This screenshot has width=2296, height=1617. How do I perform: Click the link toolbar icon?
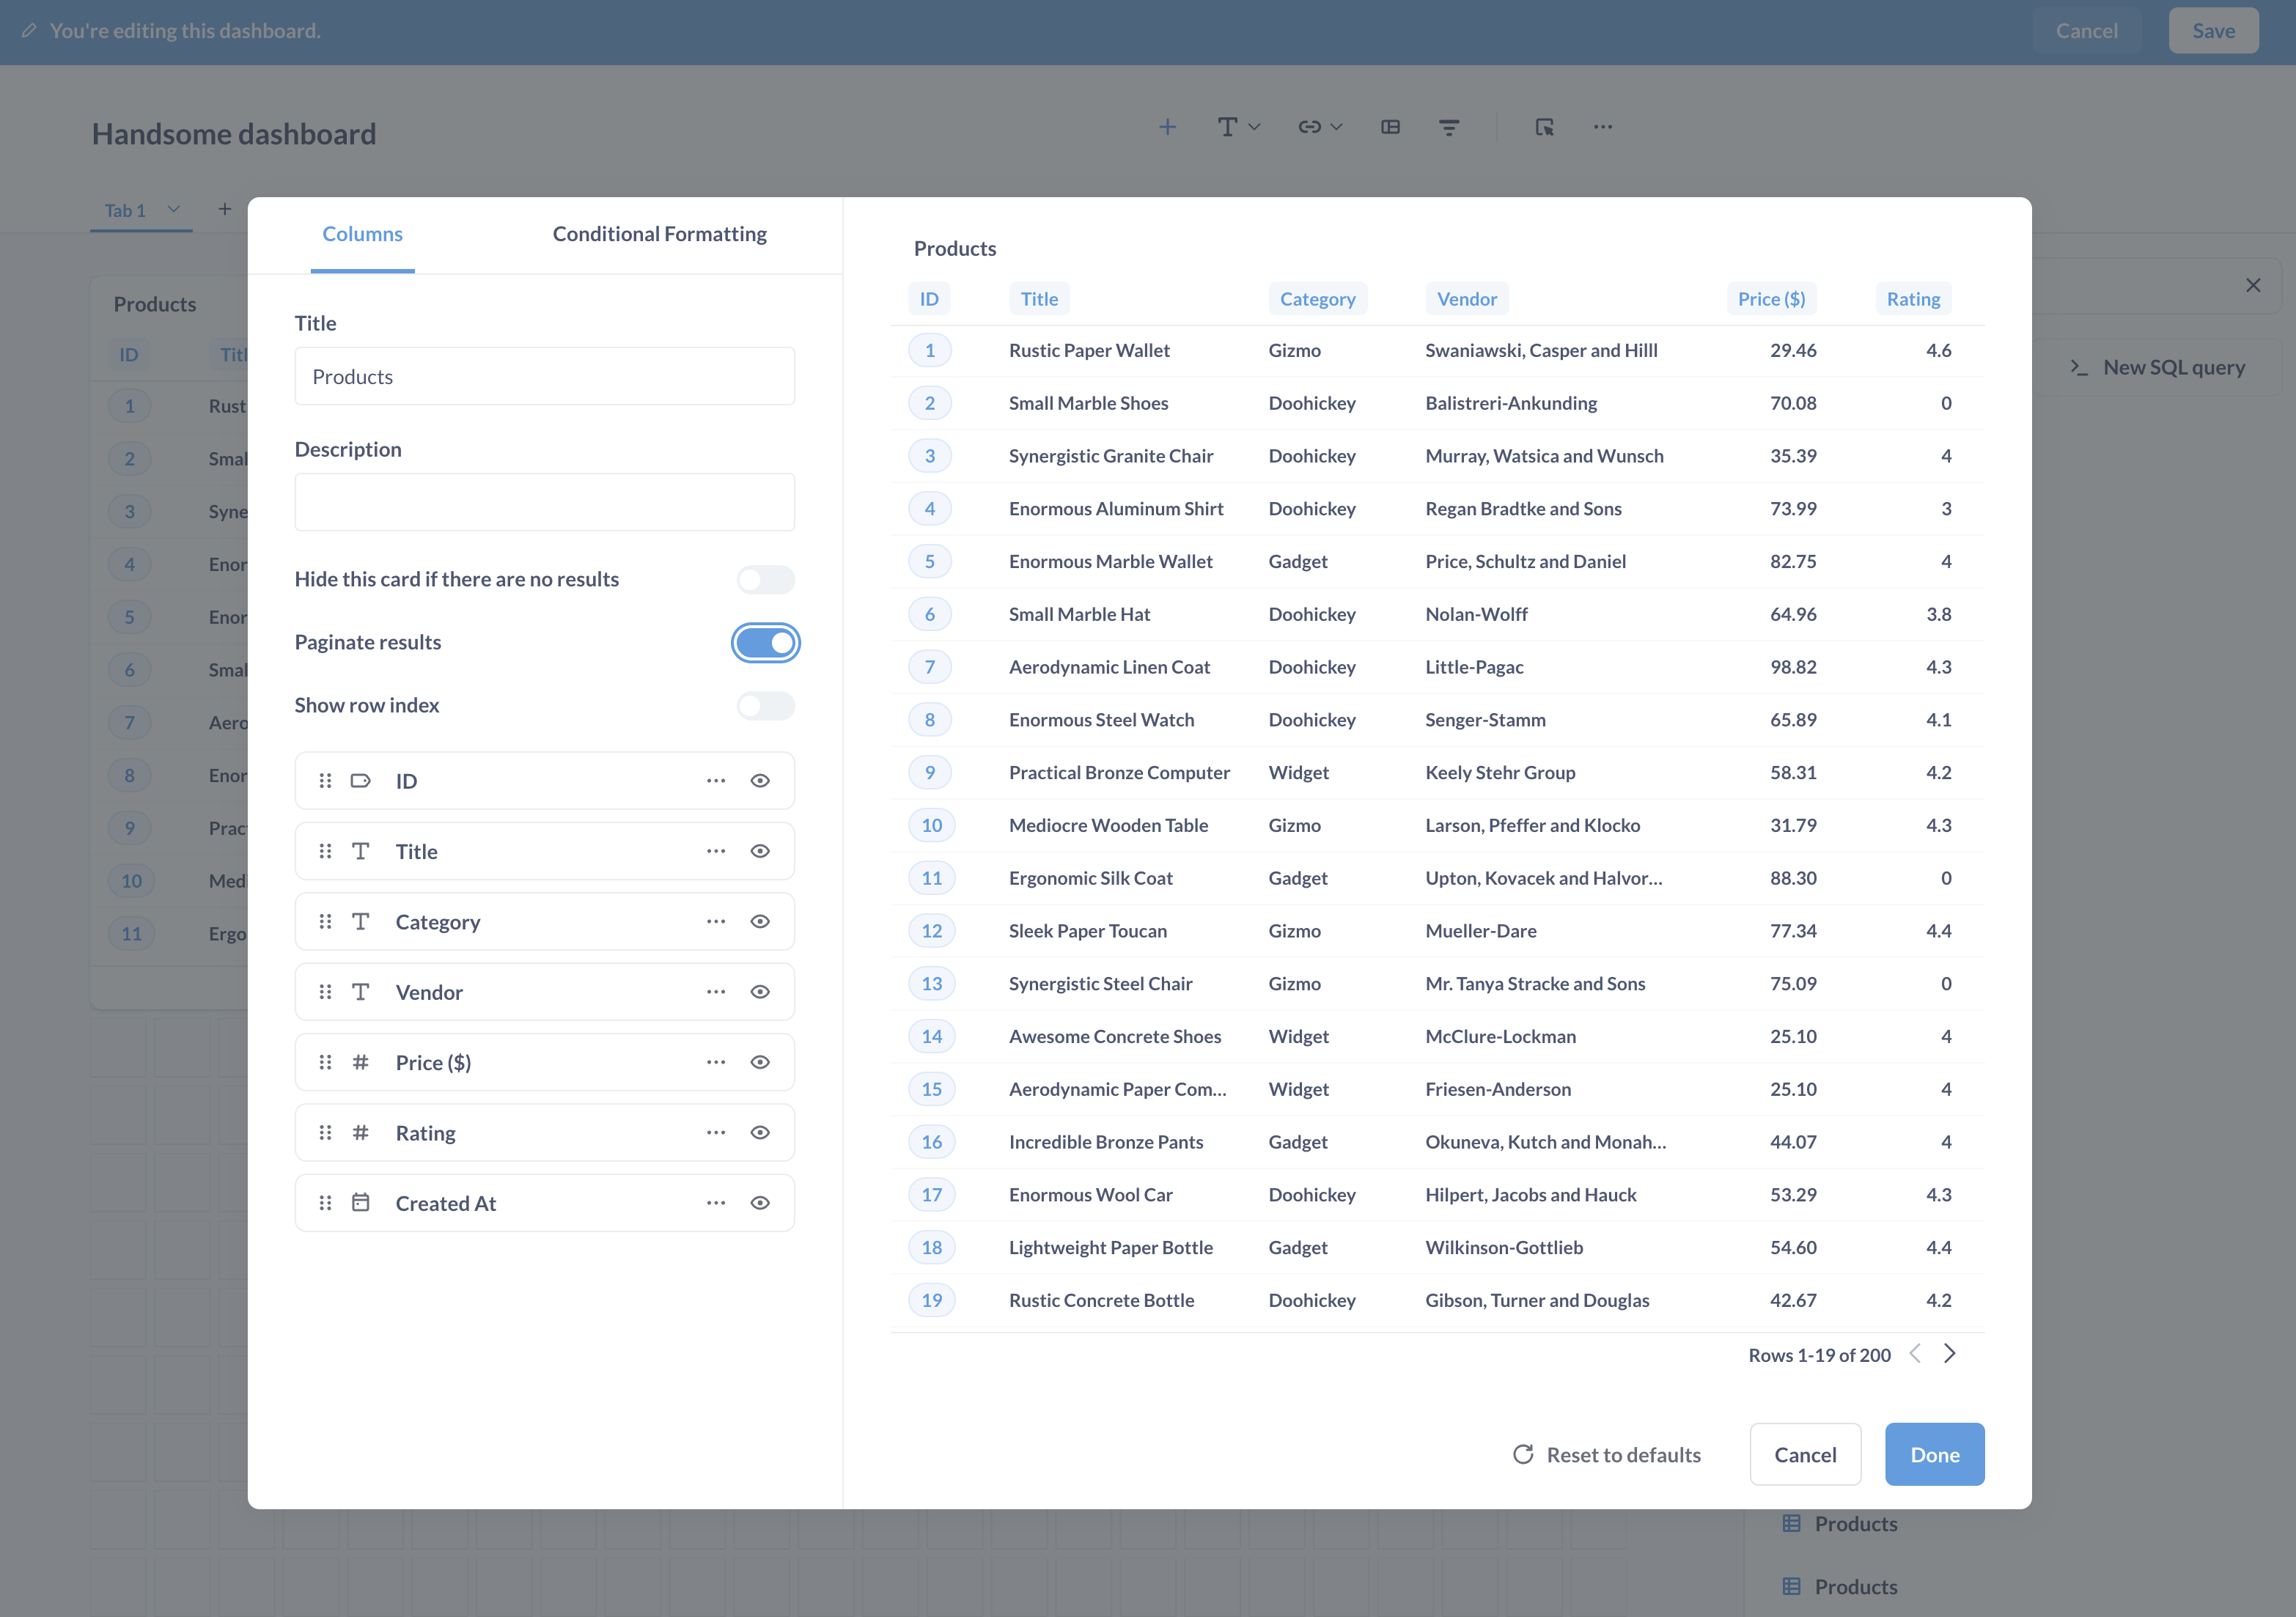coord(1308,127)
